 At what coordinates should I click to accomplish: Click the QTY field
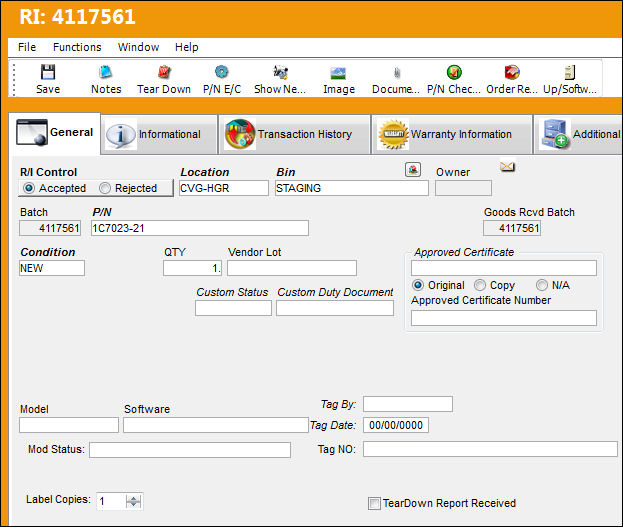pyautogui.click(x=192, y=268)
